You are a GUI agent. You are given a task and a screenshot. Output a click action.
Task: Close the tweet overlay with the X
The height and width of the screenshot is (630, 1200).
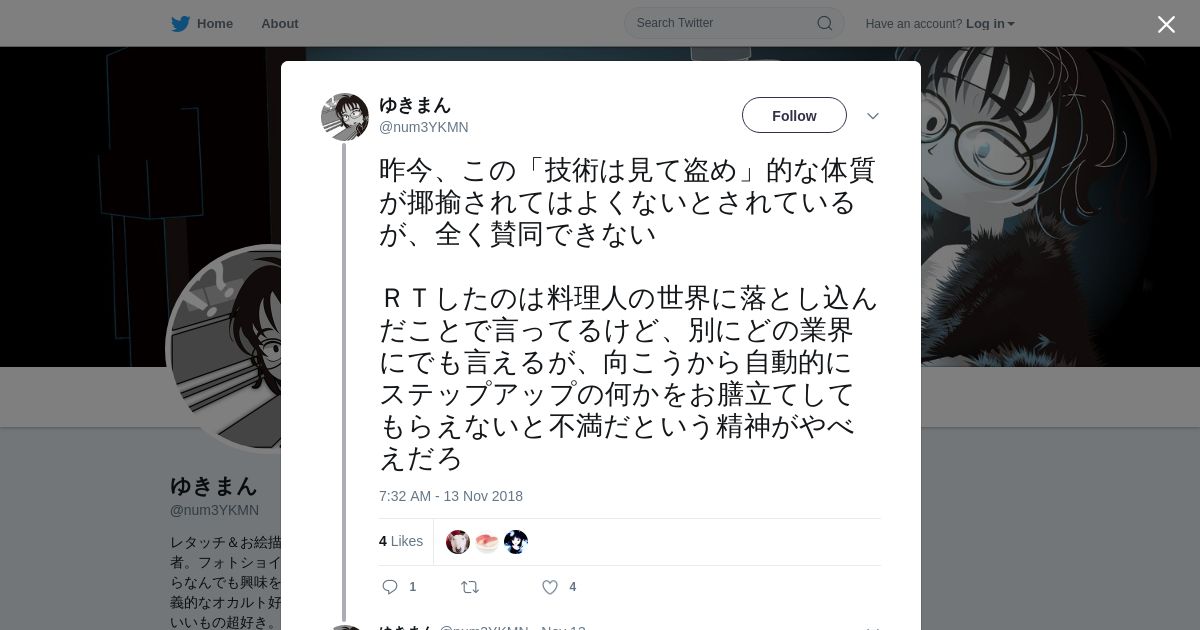click(x=1166, y=24)
